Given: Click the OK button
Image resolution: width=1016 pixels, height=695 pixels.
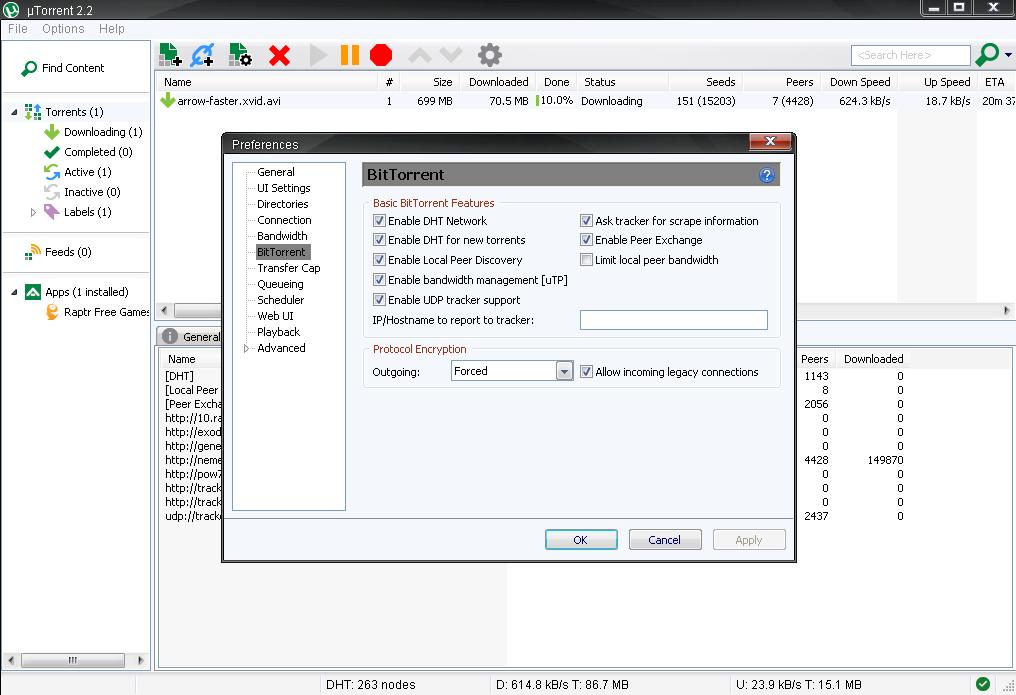Looking at the screenshot, I should coord(580,540).
